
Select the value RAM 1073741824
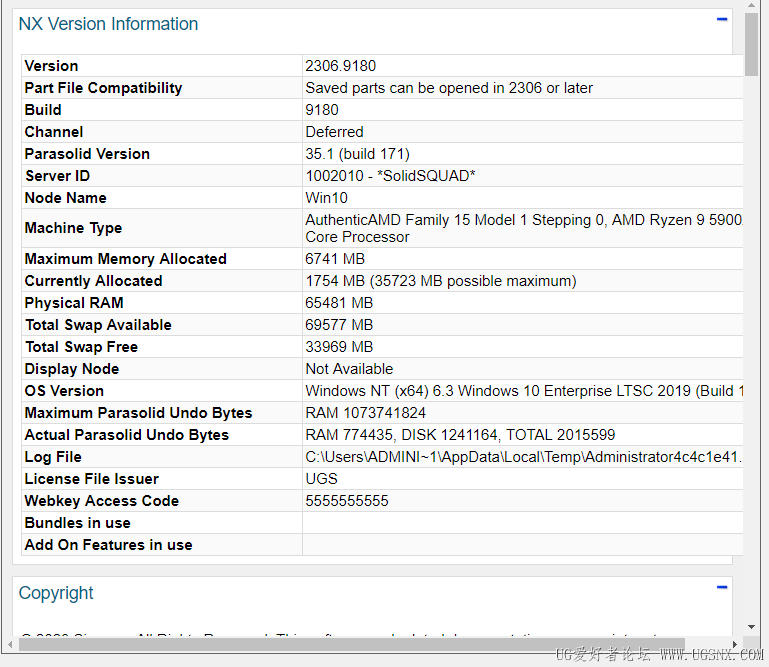(365, 413)
